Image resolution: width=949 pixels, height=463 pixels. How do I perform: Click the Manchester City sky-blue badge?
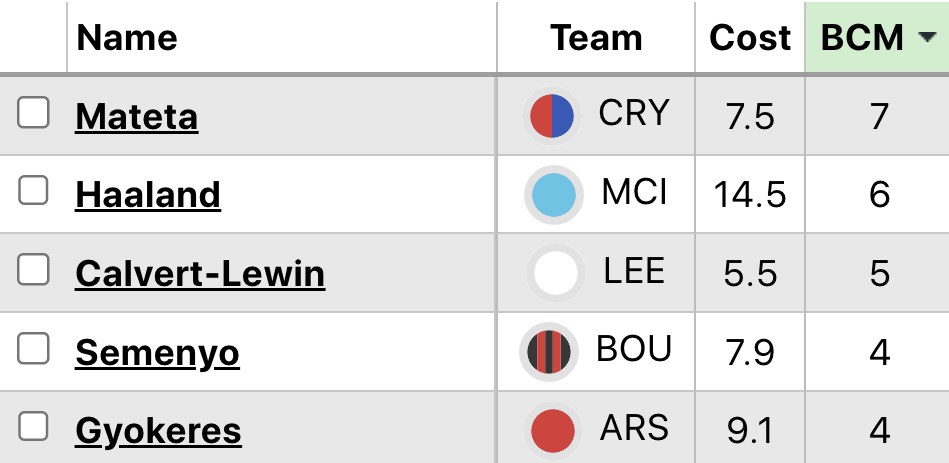(x=553, y=194)
